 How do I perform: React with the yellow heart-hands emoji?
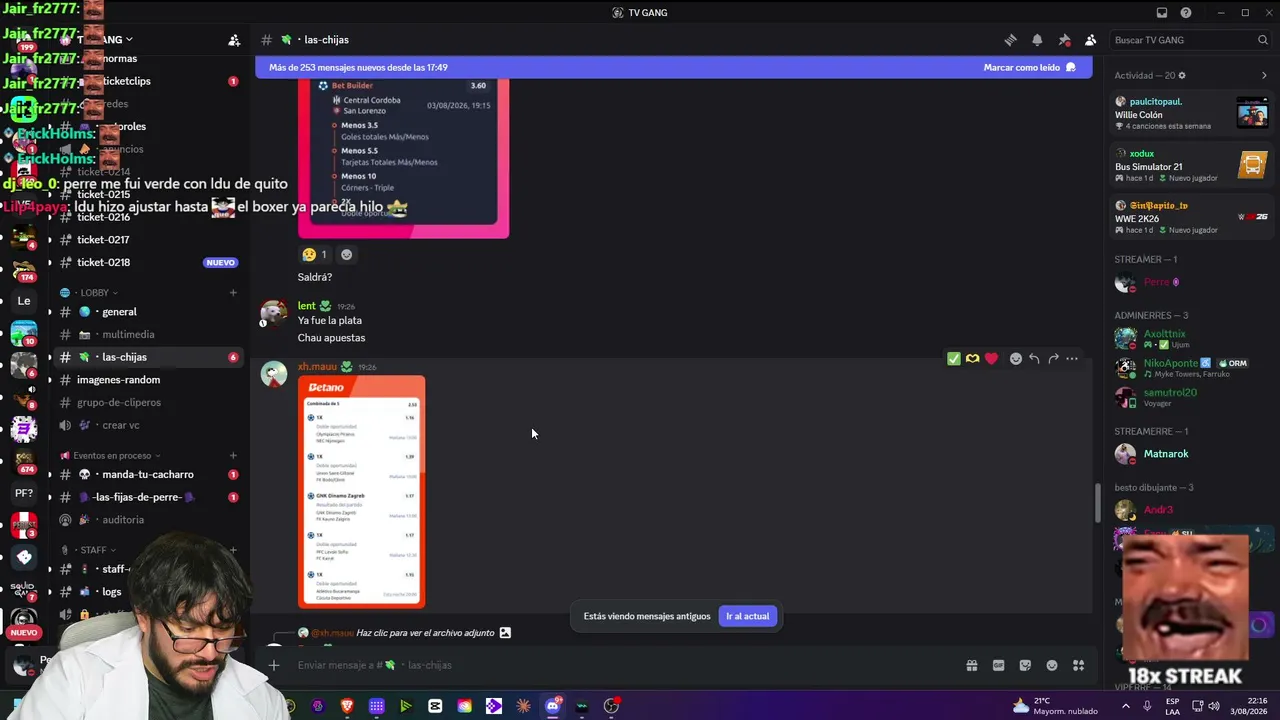click(x=972, y=358)
